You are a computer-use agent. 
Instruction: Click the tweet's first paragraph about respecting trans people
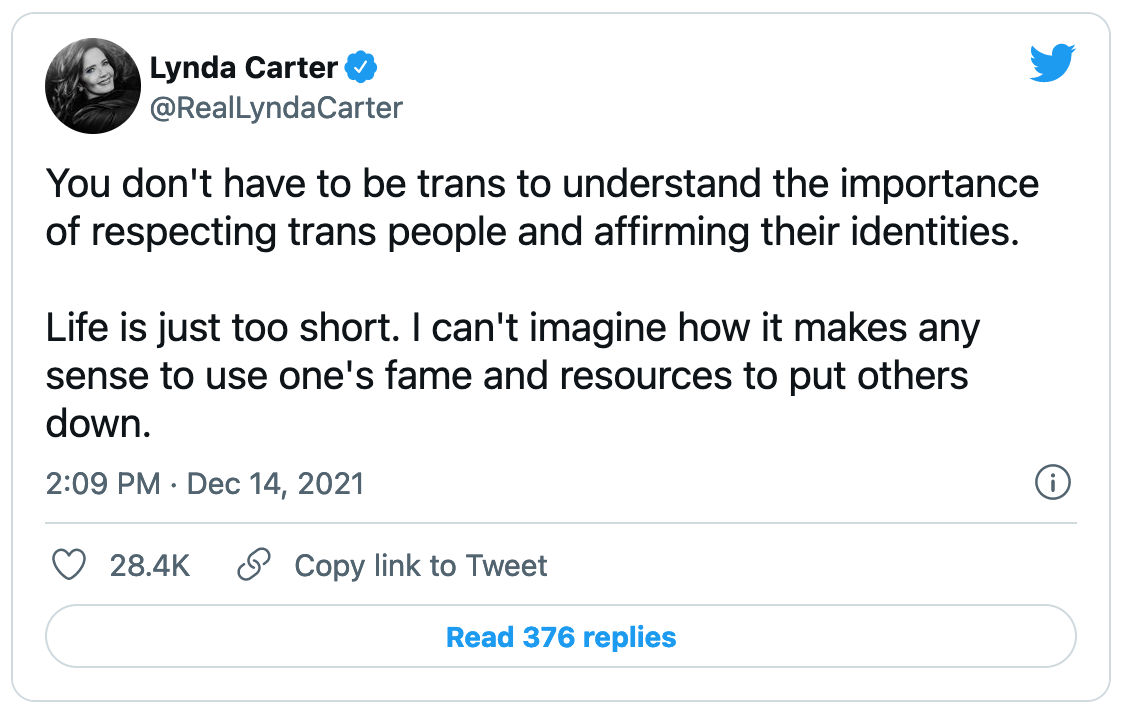pos(542,208)
